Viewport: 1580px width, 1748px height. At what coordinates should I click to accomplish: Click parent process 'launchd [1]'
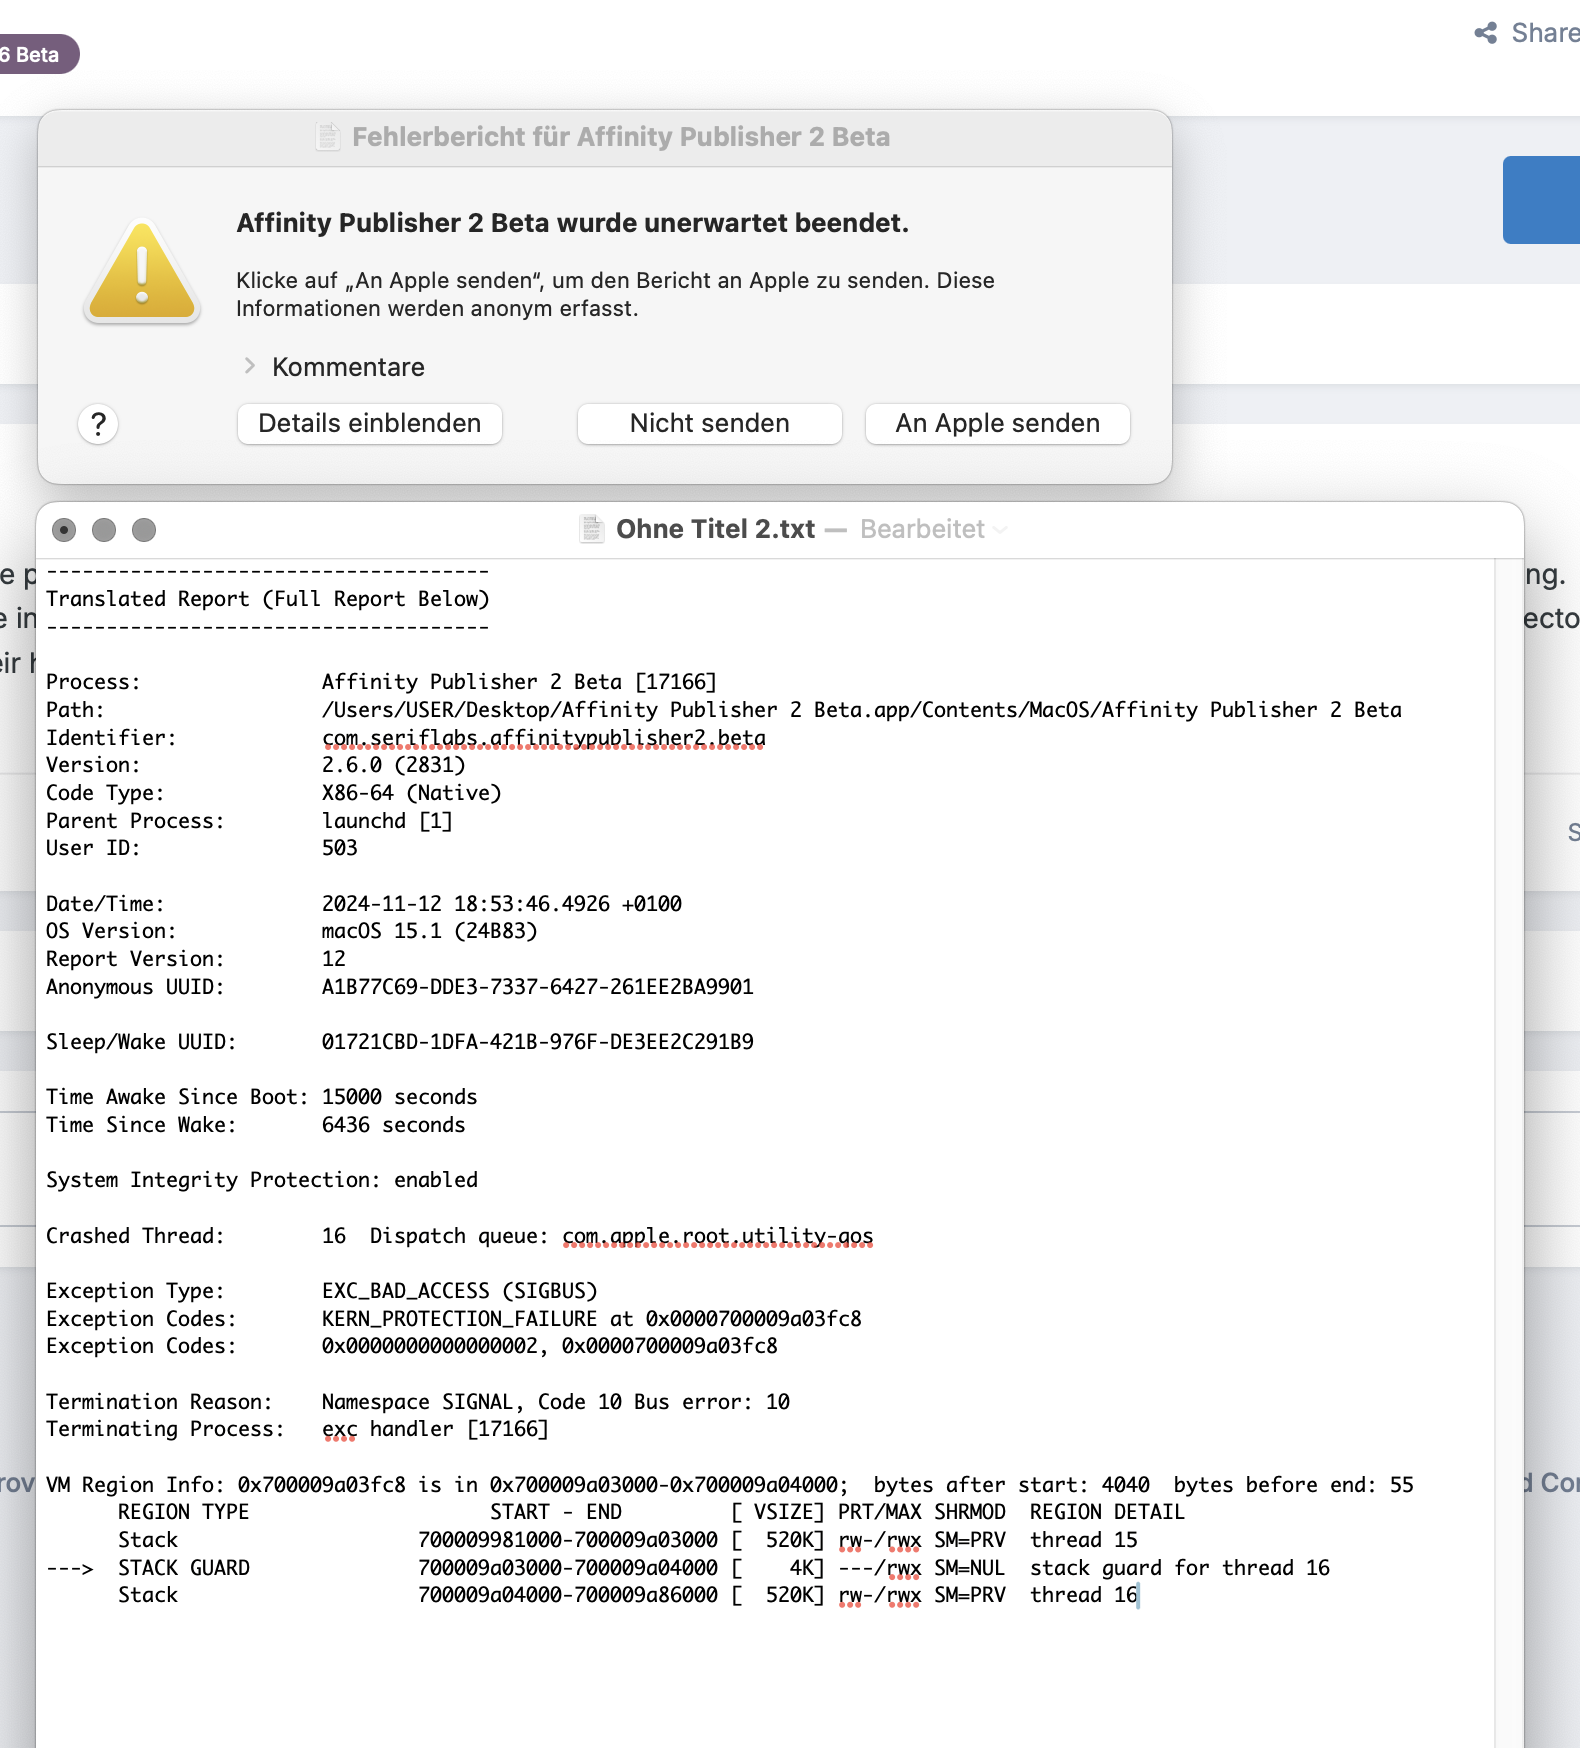coord(387,820)
